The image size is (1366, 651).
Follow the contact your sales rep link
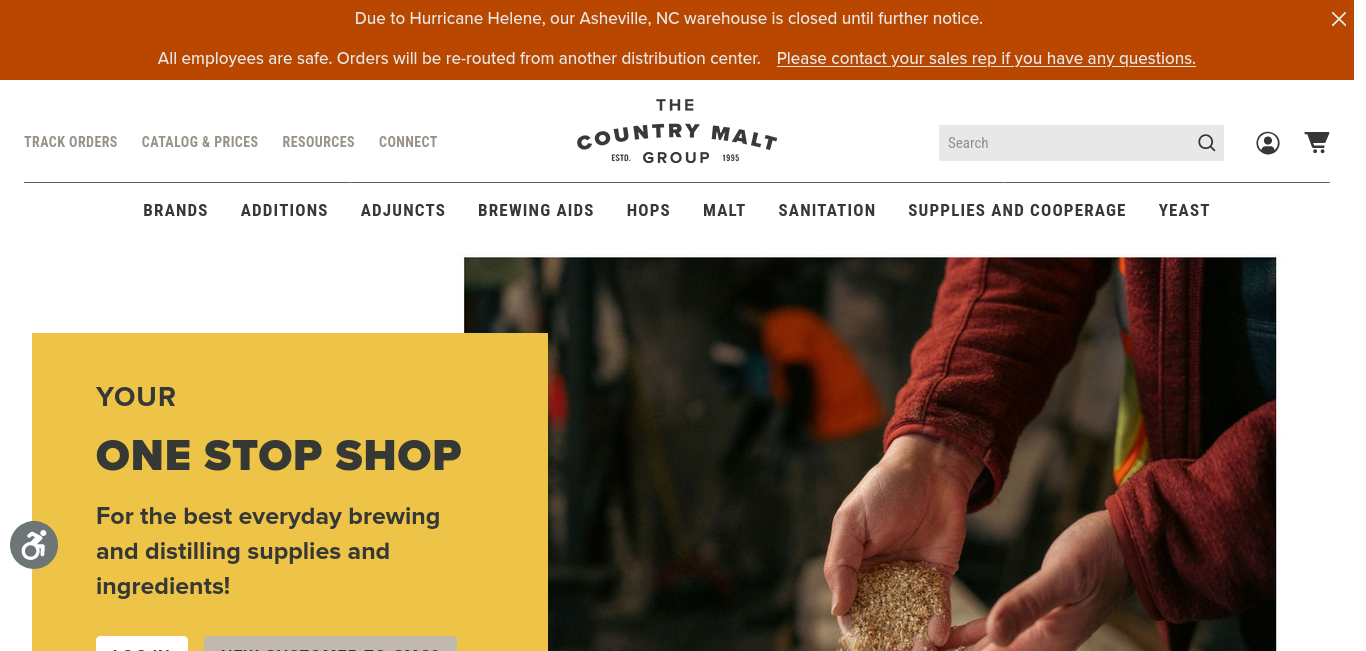pyautogui.click(x=986, y=58)
